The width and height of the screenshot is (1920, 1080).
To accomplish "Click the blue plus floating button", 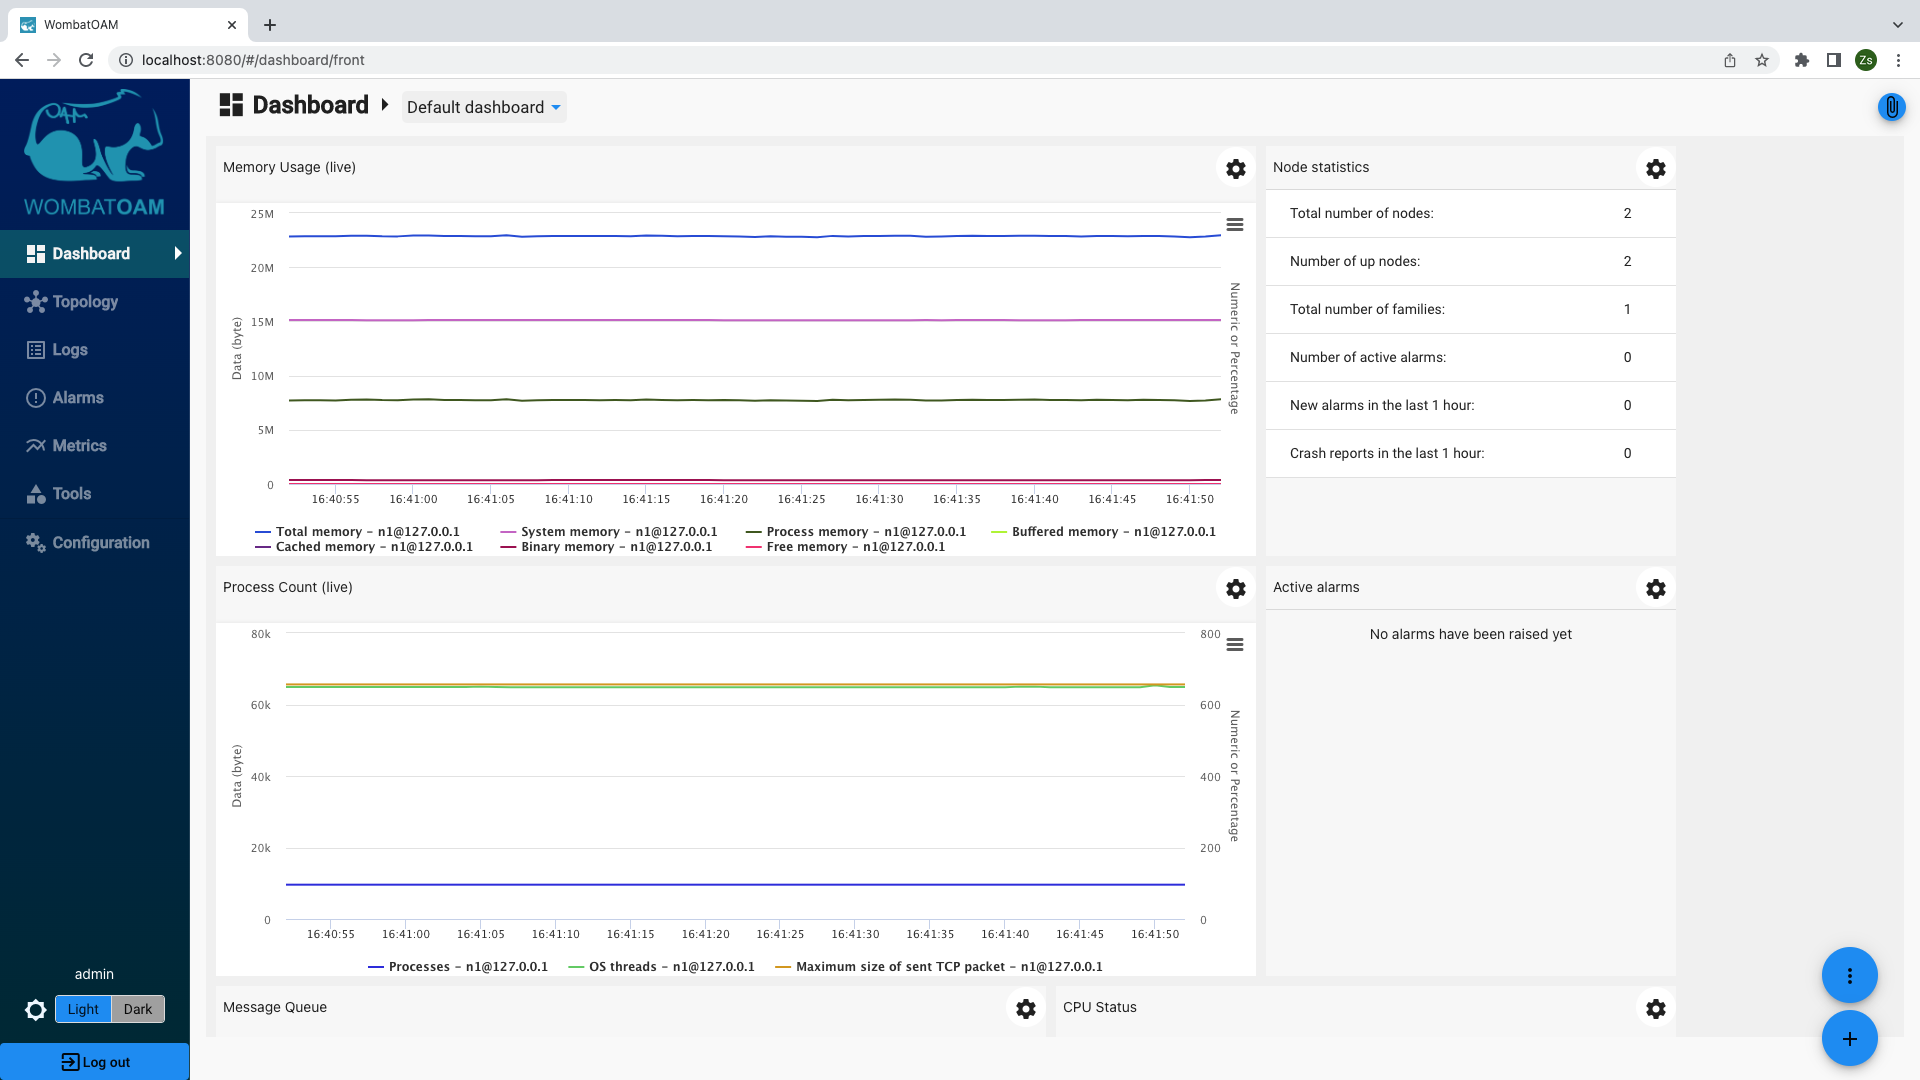I will click(x=1850, y=1039).
